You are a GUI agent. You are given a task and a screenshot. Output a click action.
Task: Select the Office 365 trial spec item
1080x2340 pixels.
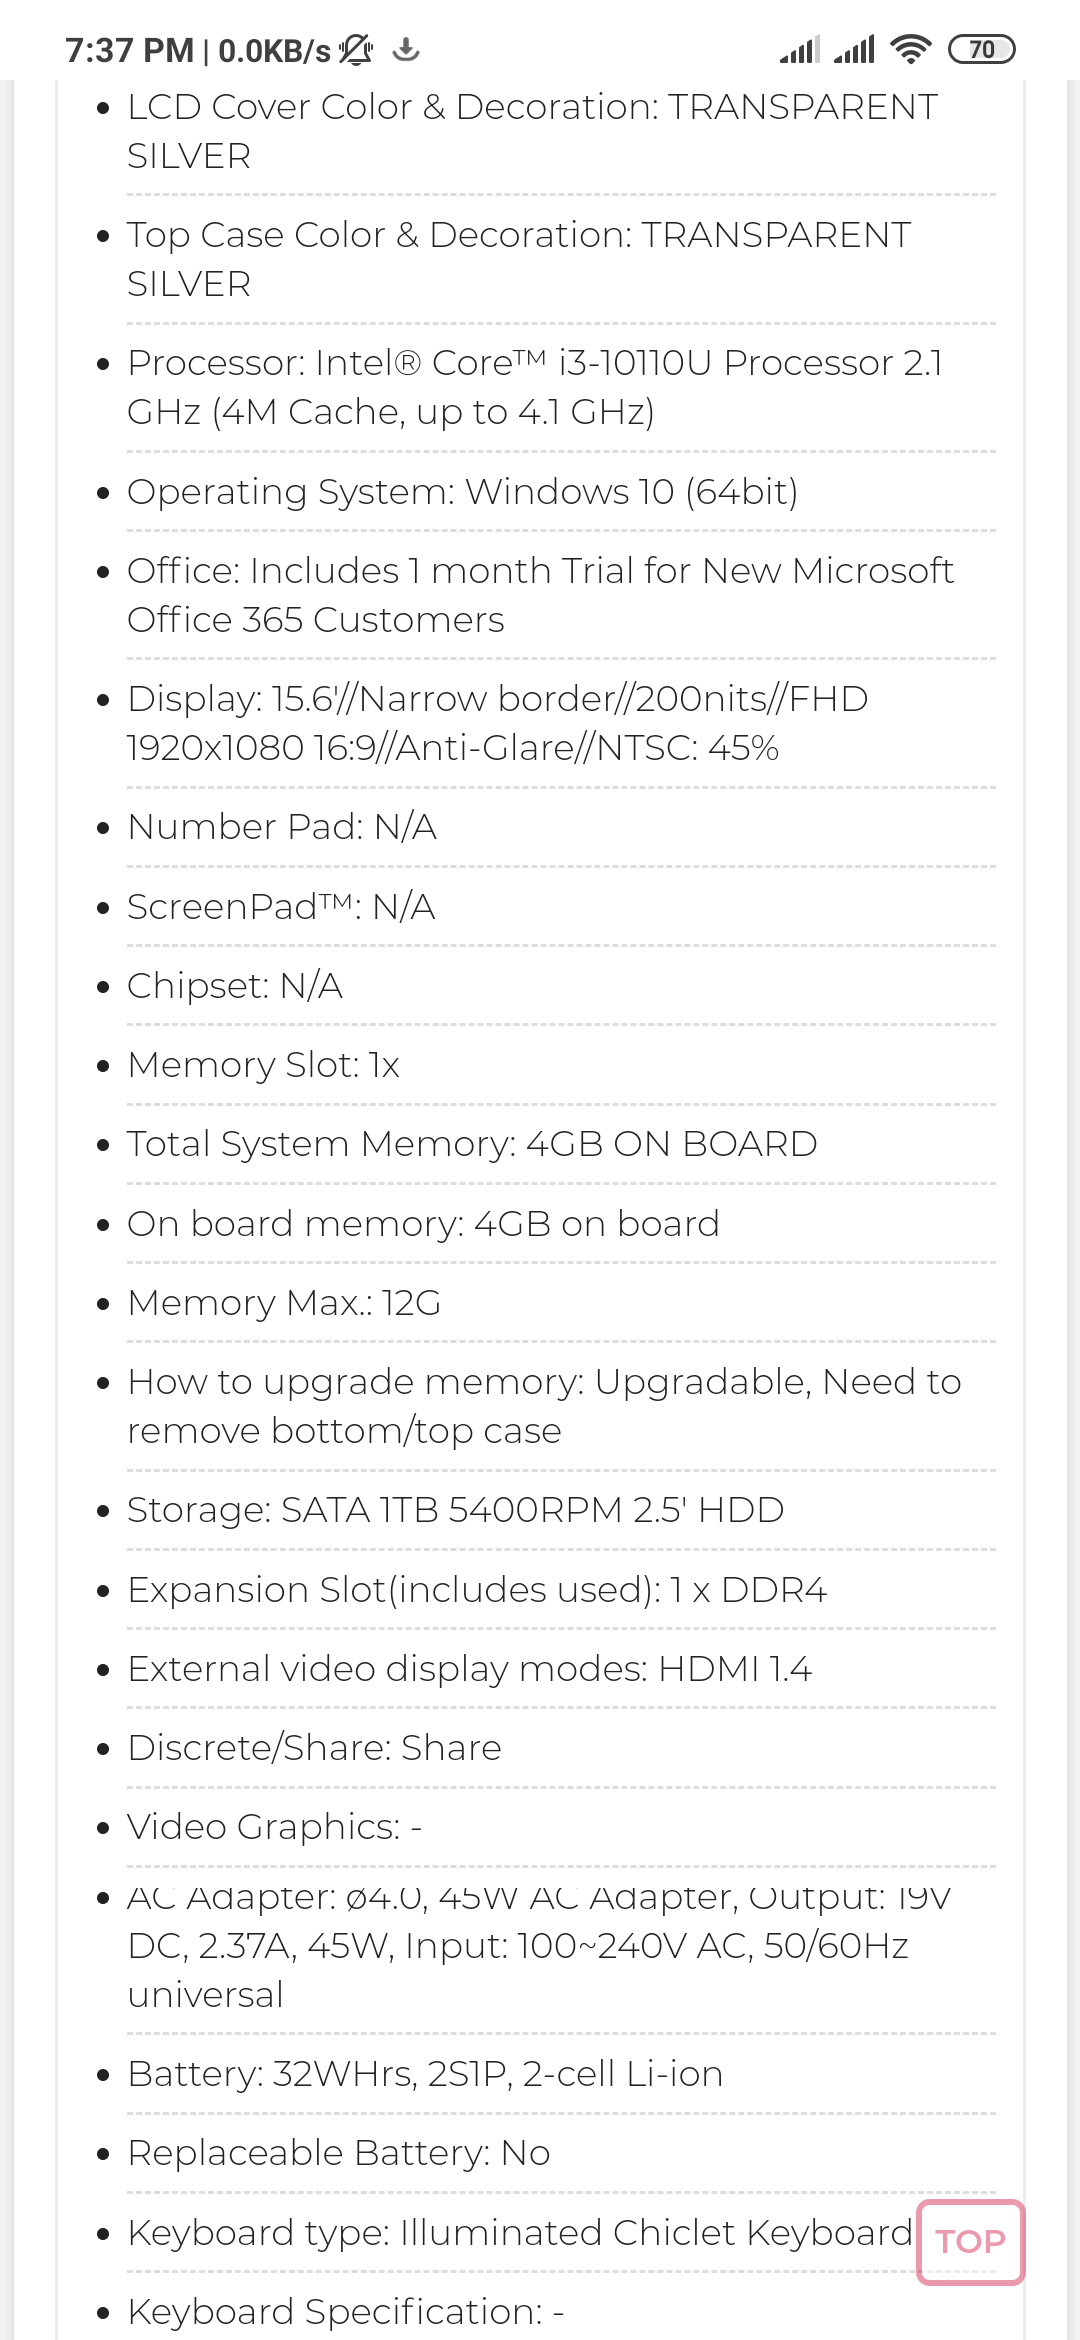[x=541, y=595]
